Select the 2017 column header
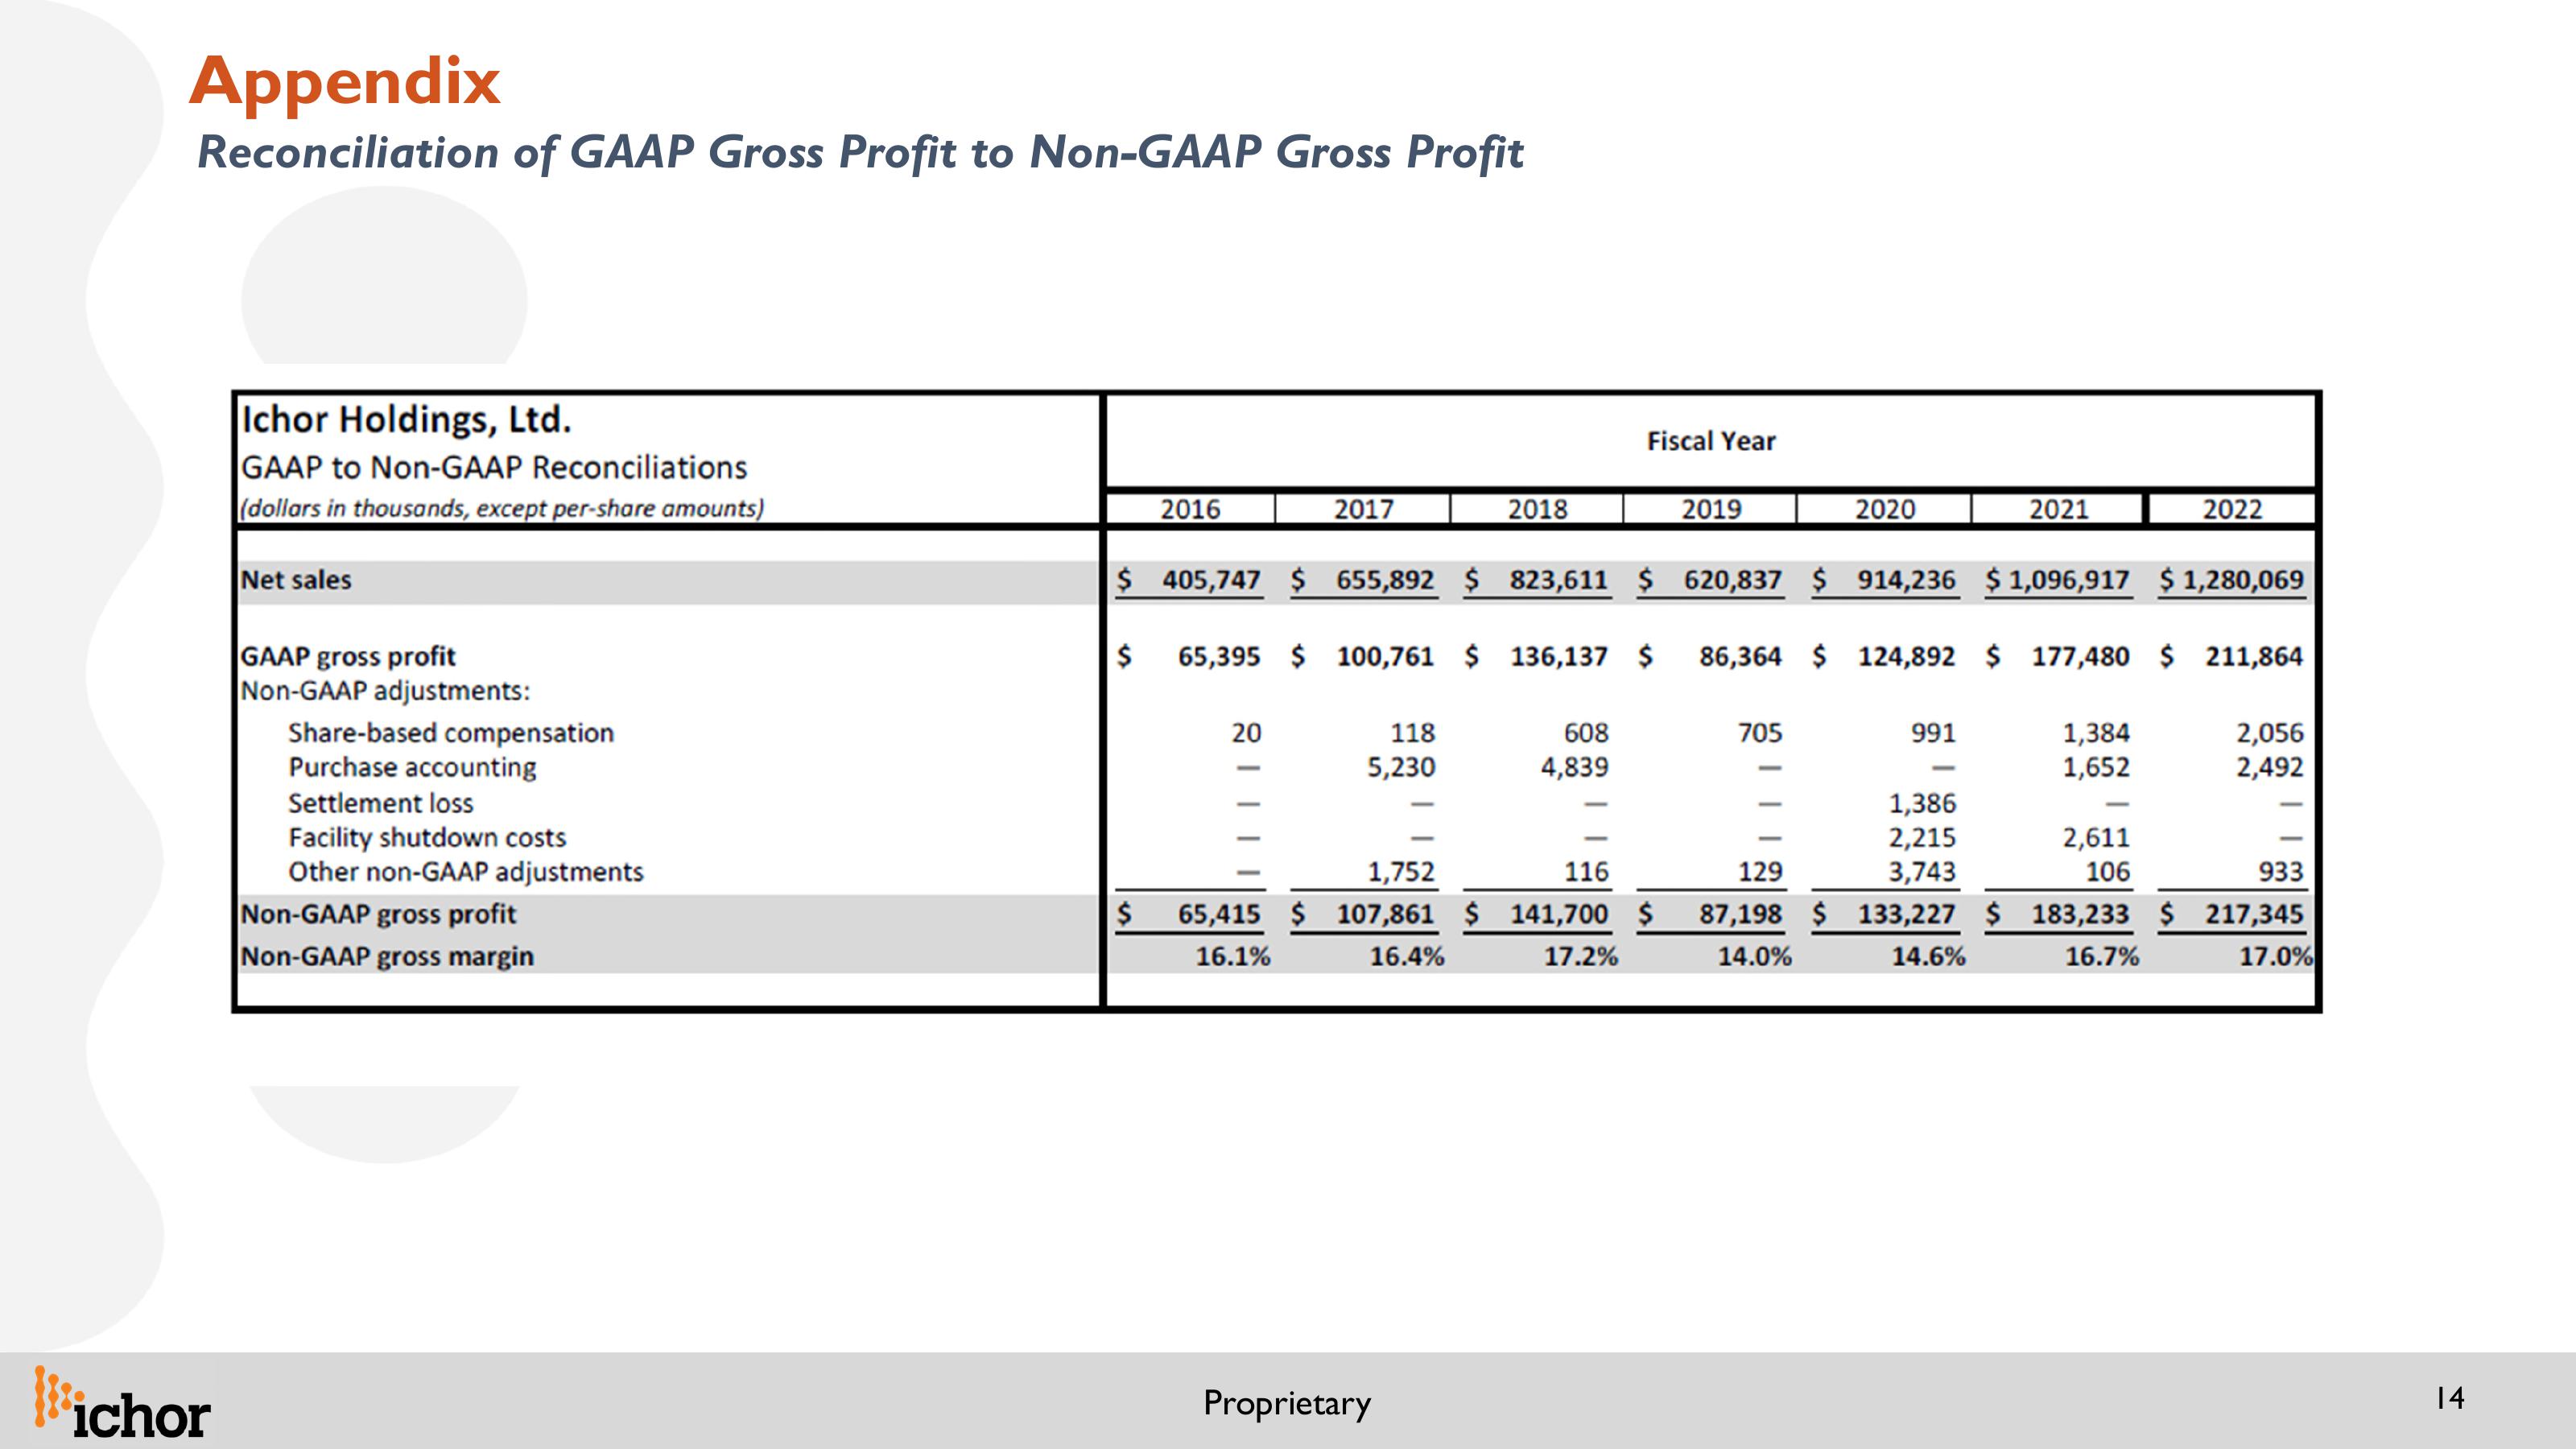The width and height of the screenshot is (2576, 1449). [x=1363, y=509]
